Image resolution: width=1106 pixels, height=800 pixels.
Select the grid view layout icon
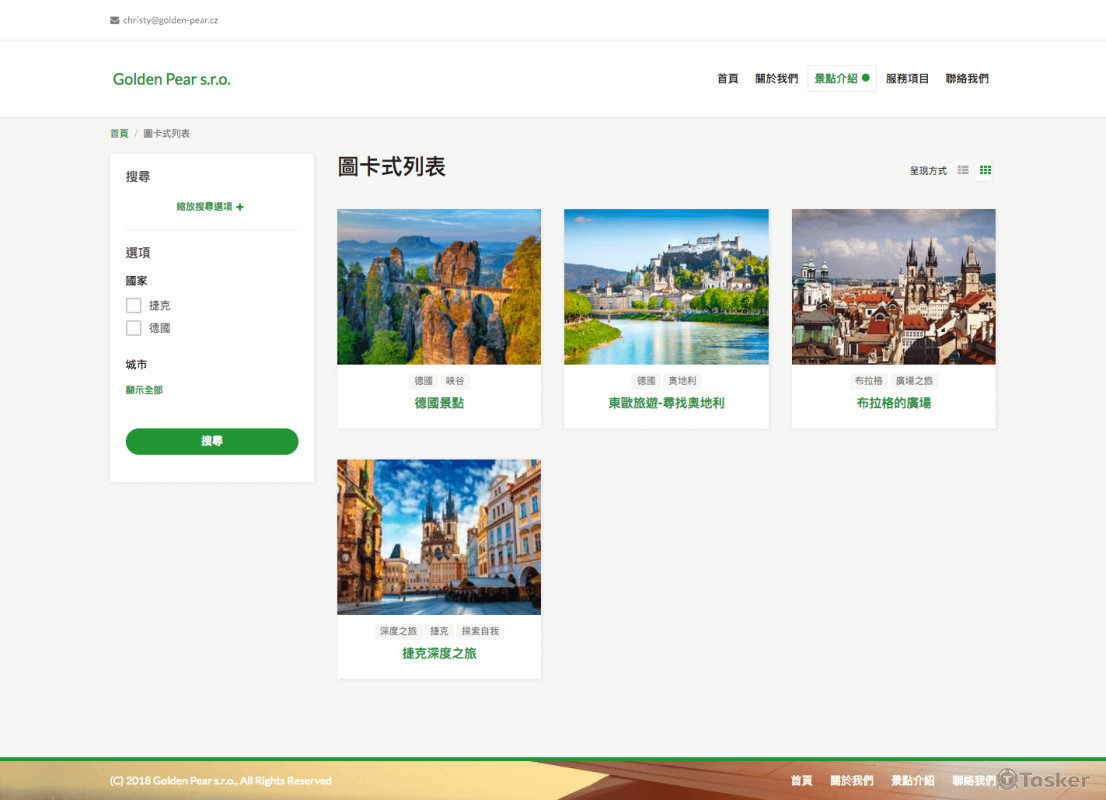[x=985, y=170]
